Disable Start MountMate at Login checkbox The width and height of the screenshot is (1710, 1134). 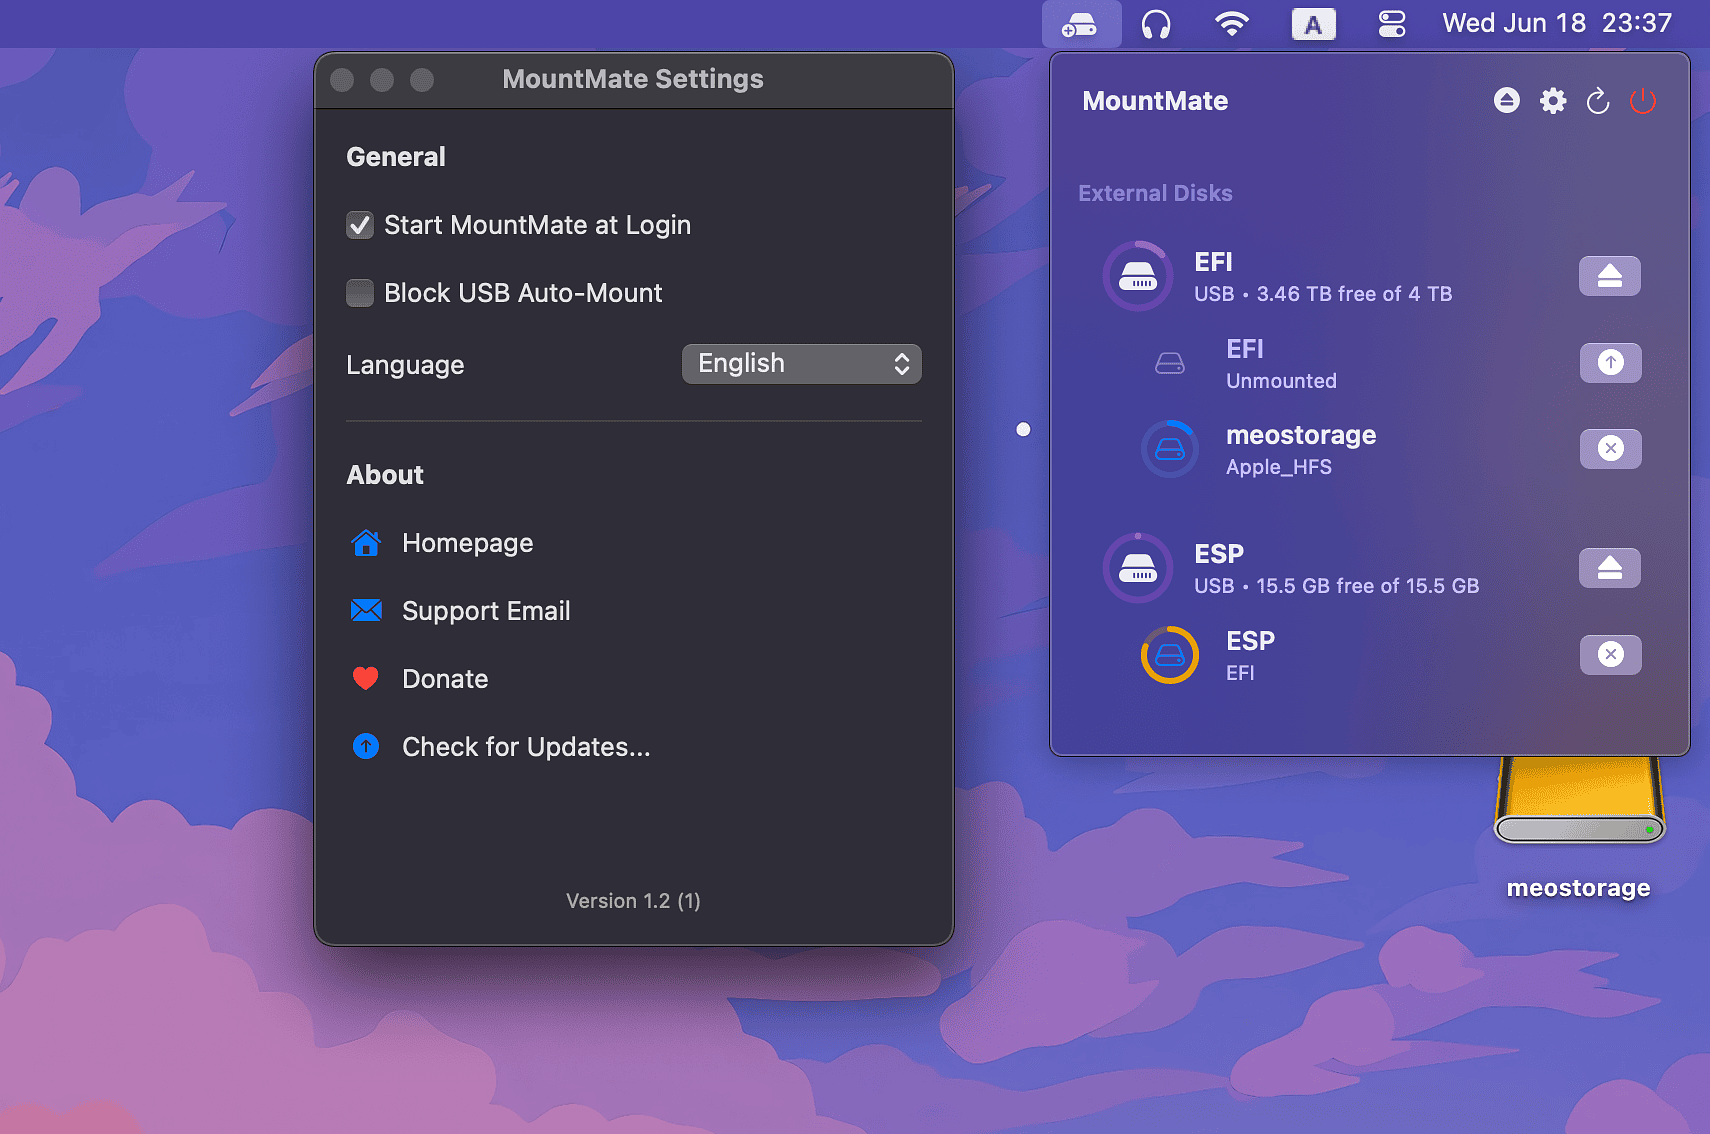click(360, 225)
